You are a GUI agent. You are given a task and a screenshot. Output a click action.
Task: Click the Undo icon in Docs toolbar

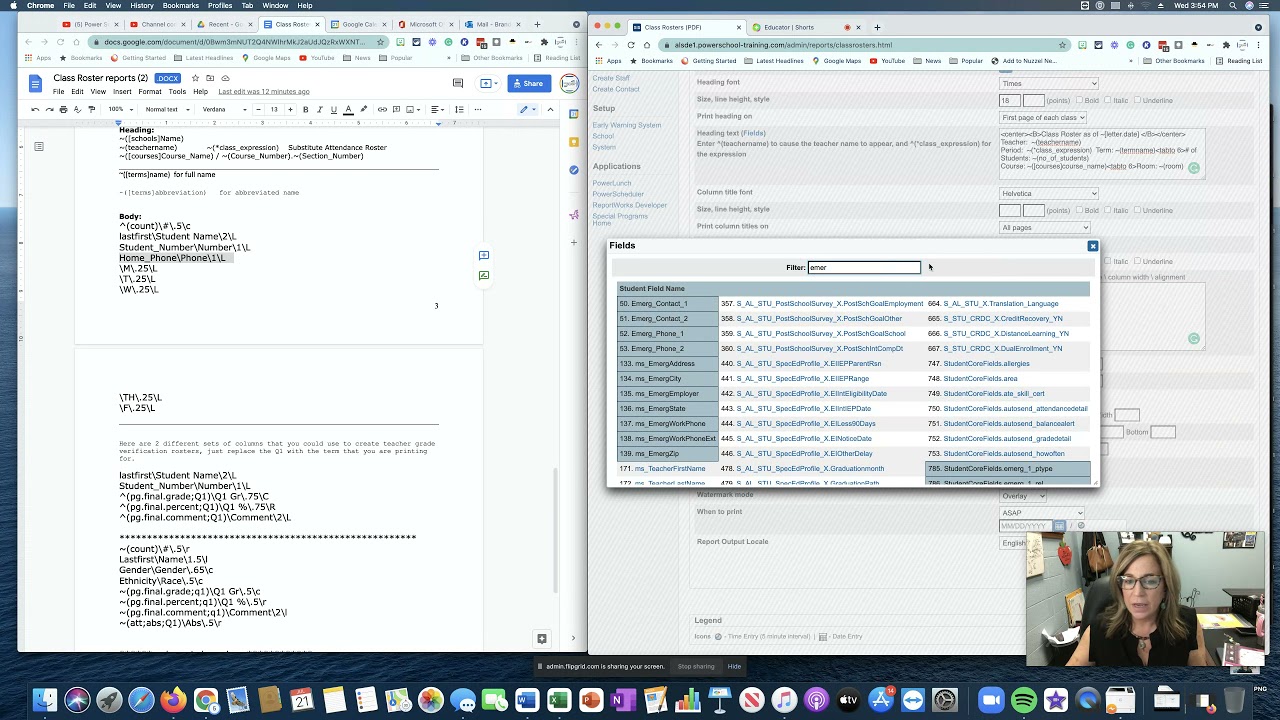[x=35, y=109]
